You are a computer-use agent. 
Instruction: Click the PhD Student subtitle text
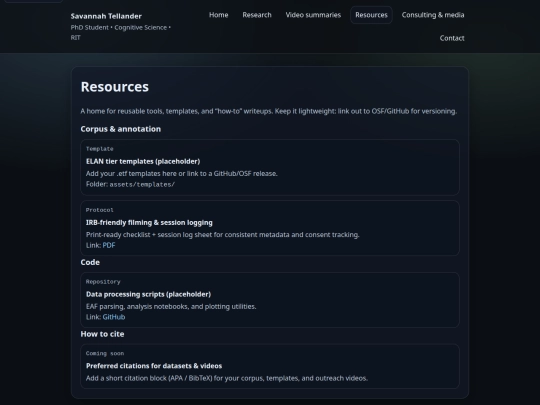121,32
